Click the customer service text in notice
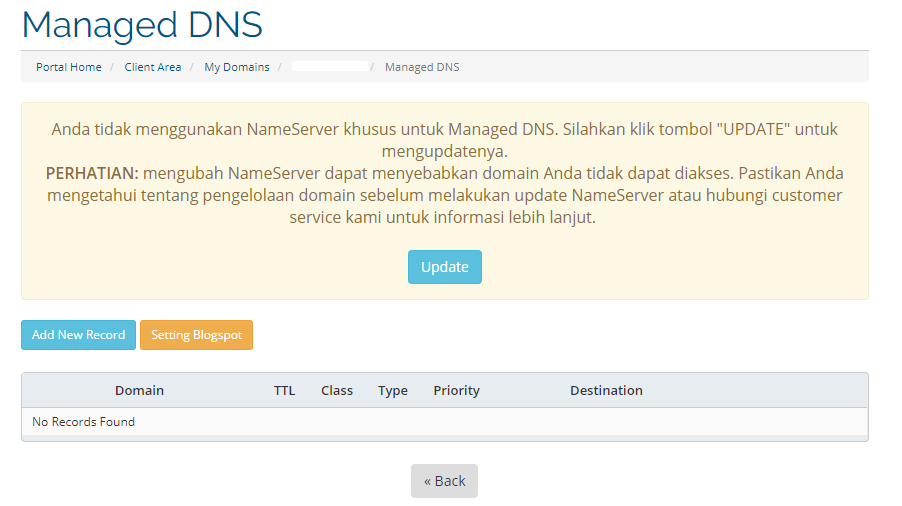The width and height of the screenshot is (902, 506). coord(780,195)
